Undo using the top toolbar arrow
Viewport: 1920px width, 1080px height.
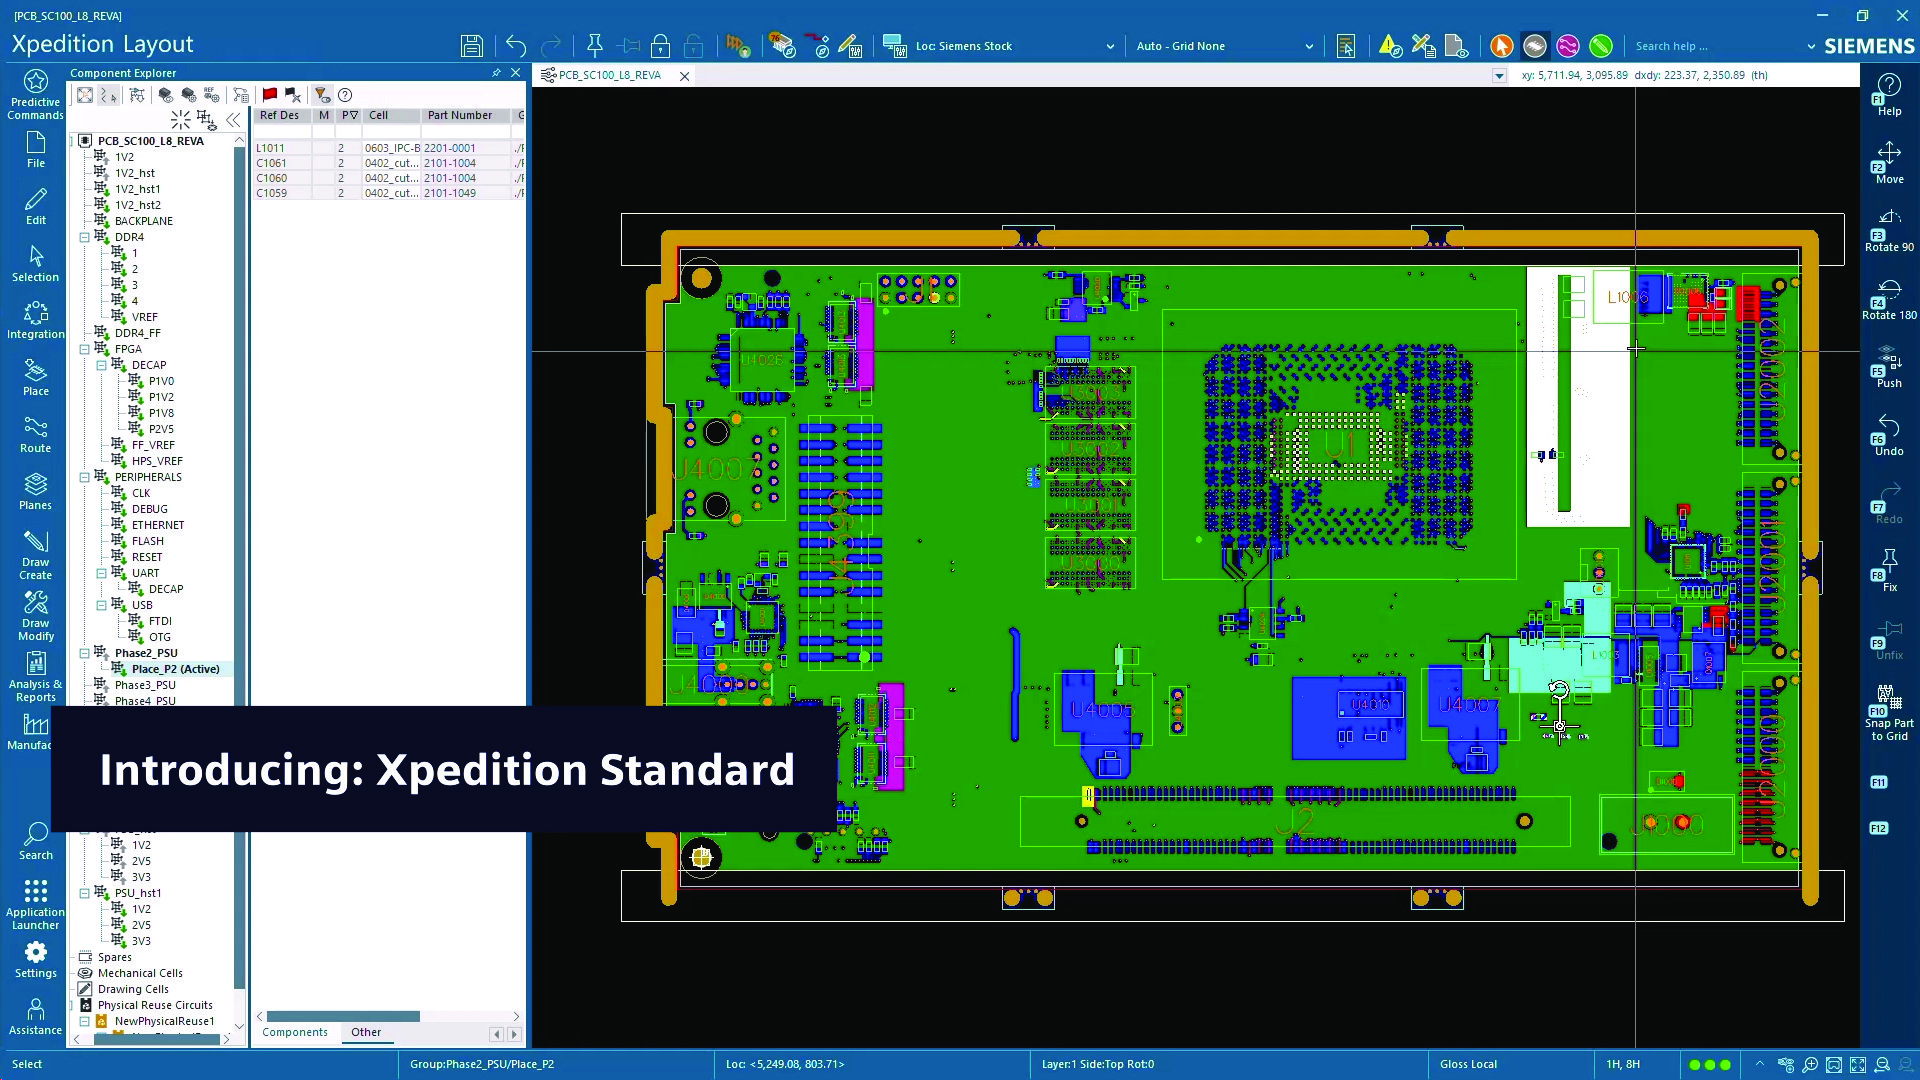[515, 46]
